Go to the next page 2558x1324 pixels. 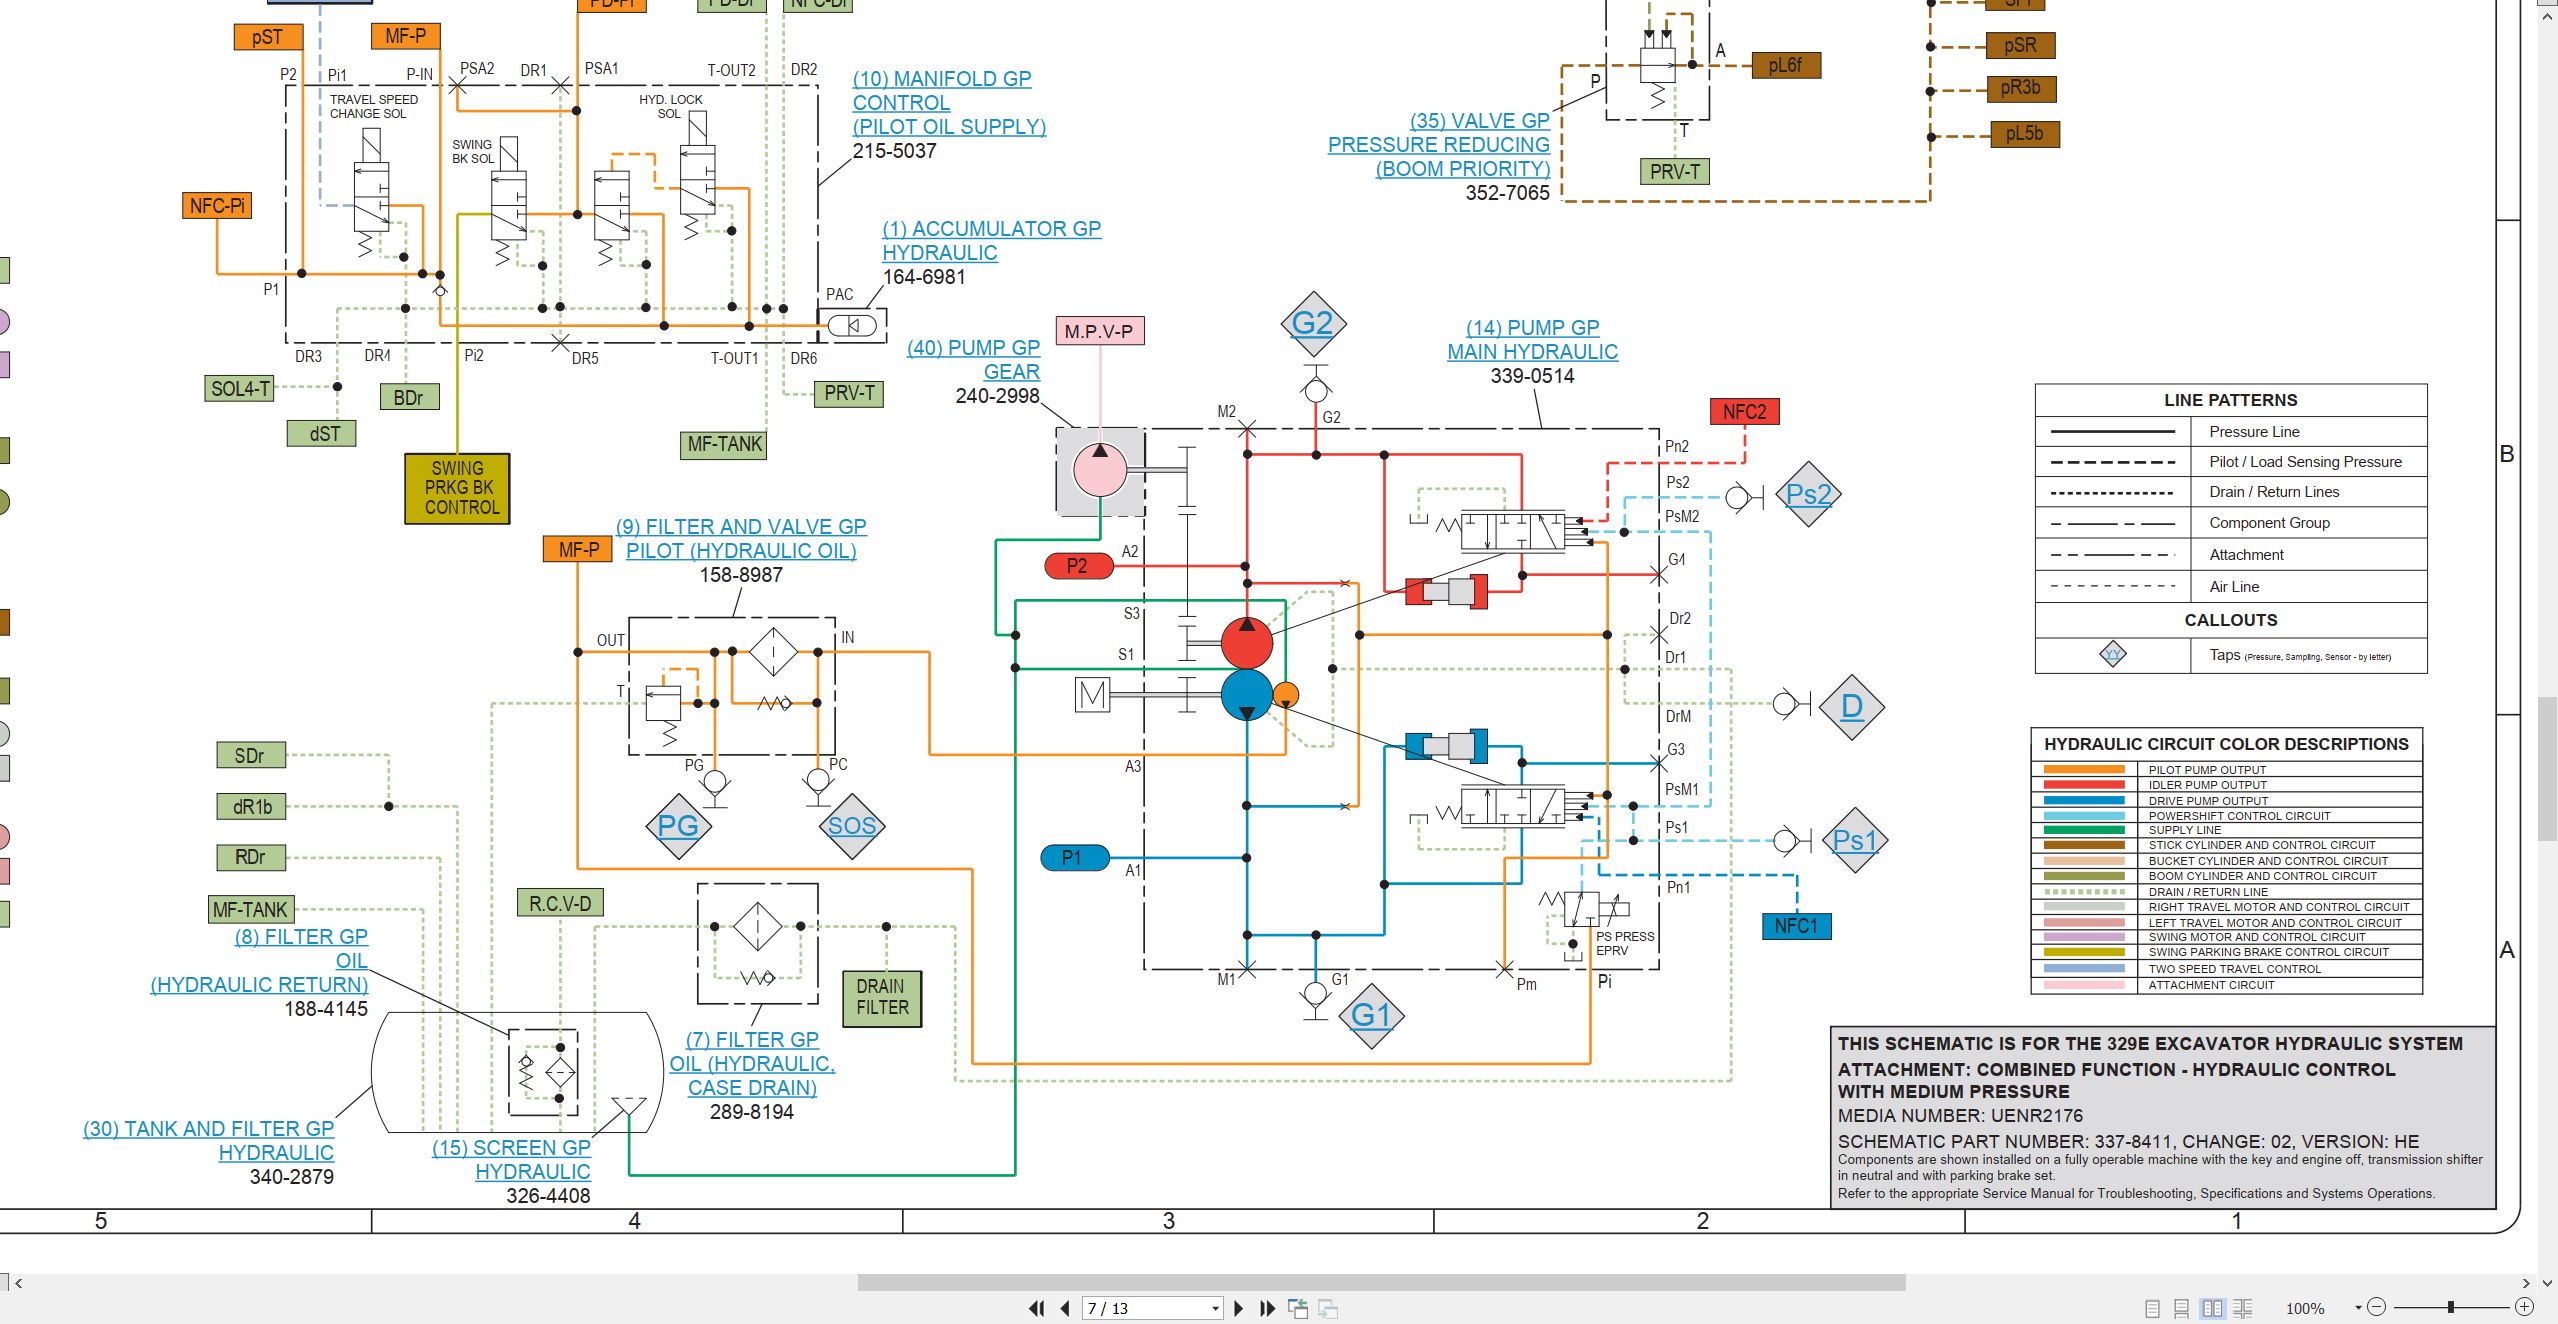(1239, 1308)
